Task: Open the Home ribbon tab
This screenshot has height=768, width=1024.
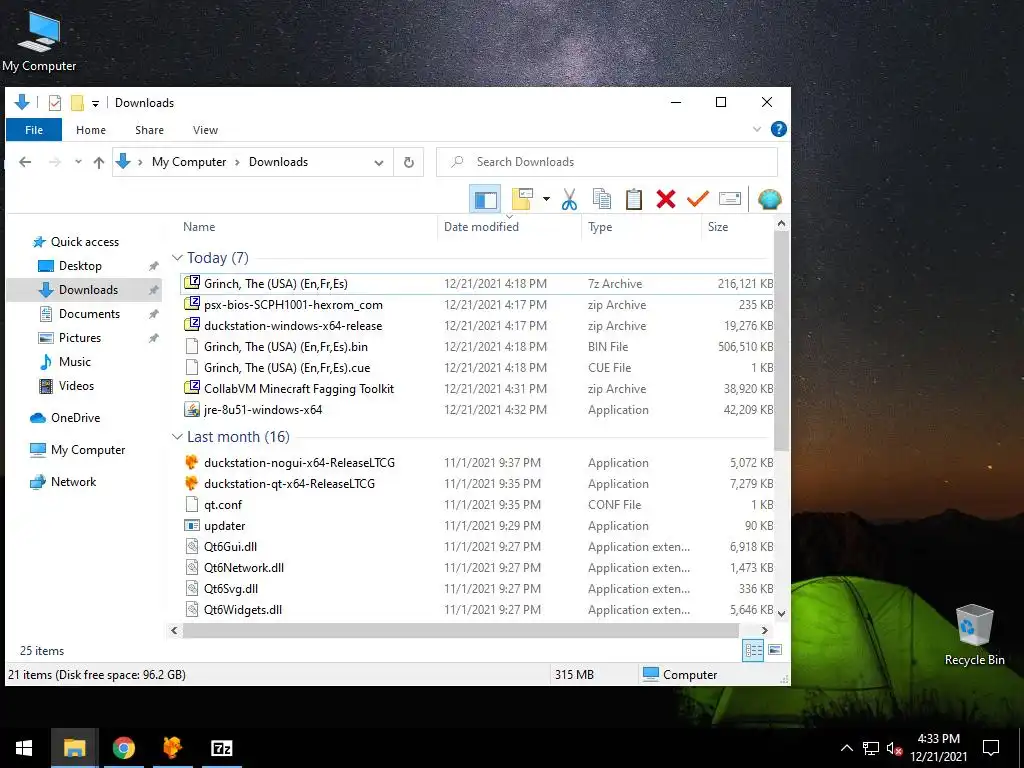Action: click(91, 130)
